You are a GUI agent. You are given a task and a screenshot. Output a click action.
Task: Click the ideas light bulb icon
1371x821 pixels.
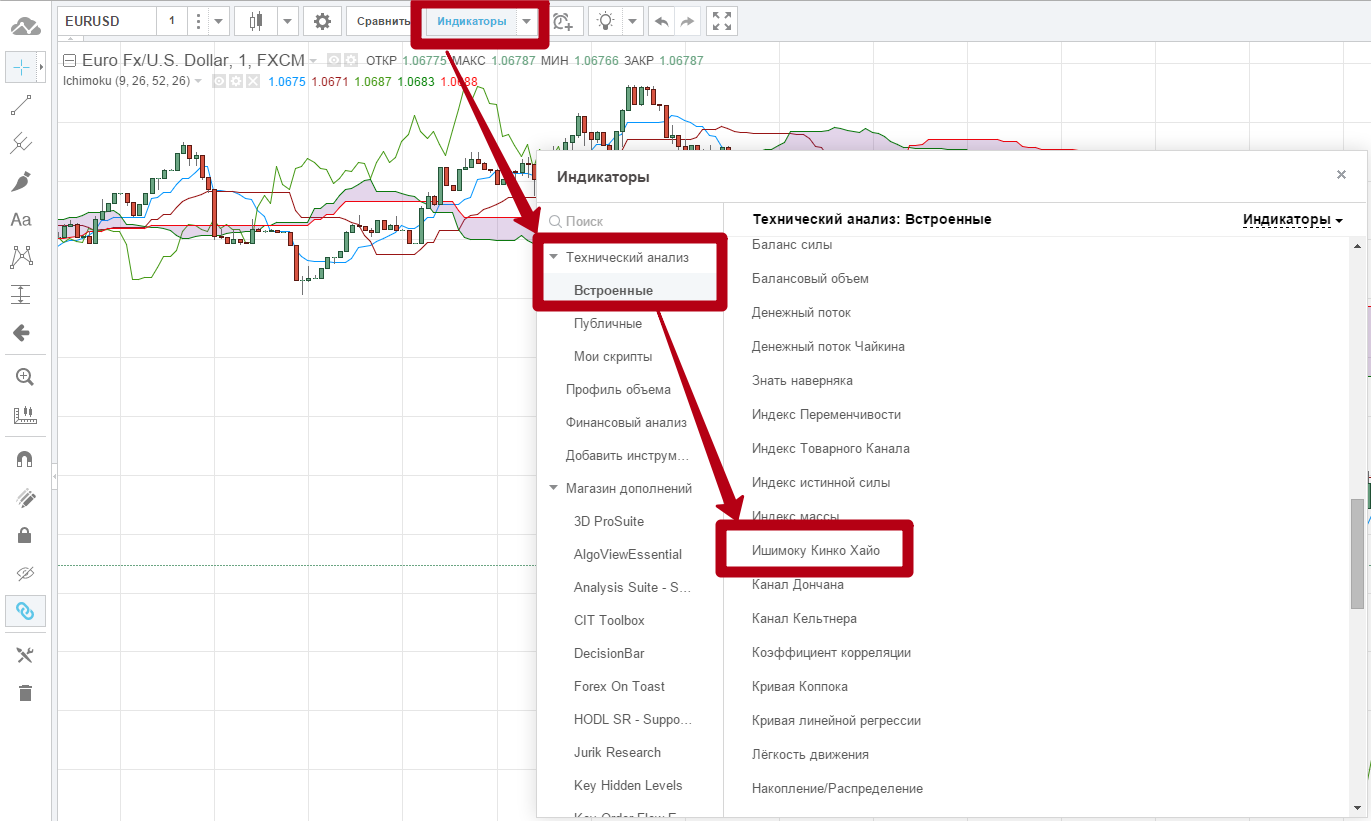605,21
